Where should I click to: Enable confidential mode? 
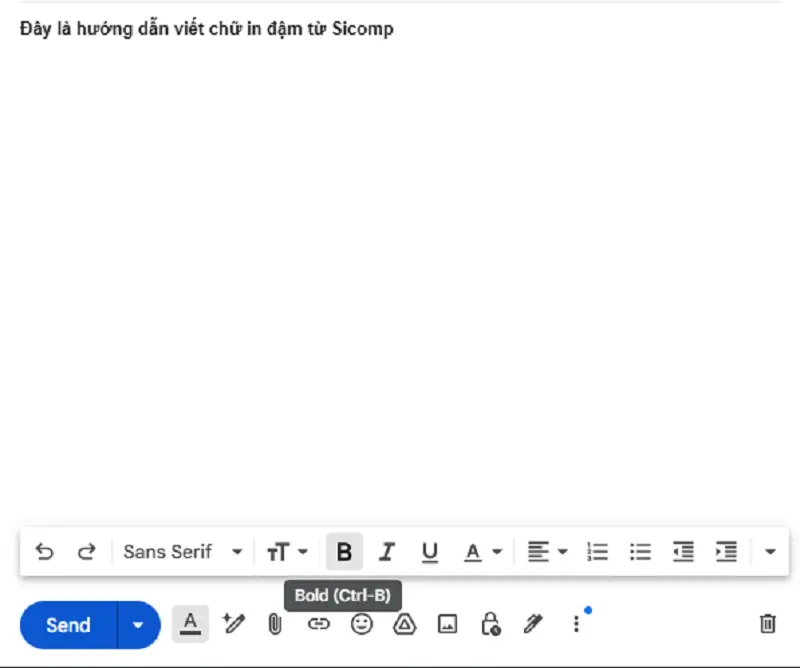coord(490,624)
